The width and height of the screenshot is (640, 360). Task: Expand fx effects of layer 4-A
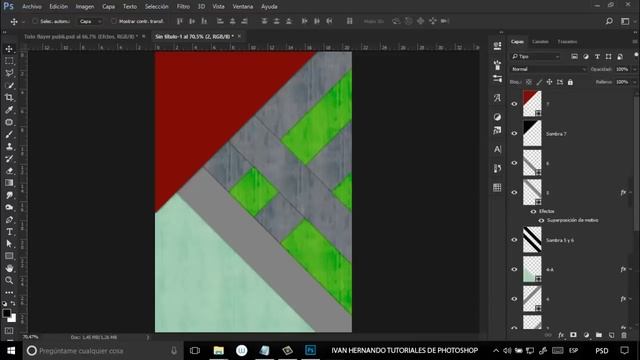(630, 269)
